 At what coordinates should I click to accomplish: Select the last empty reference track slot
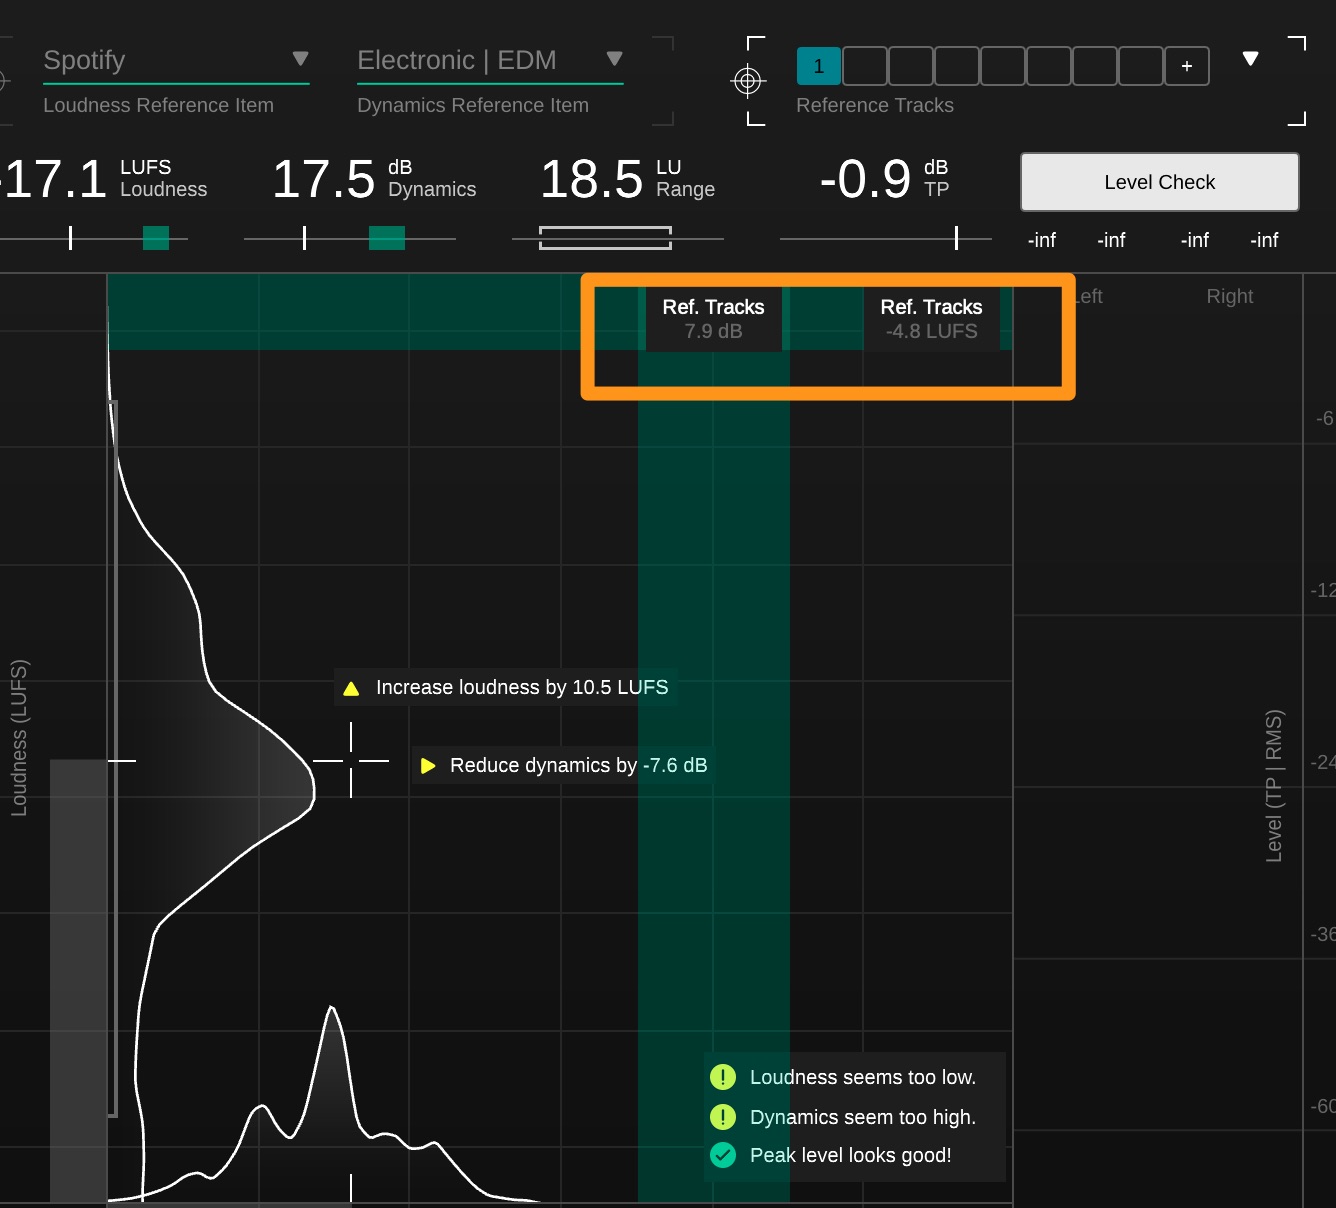[1141, 66]
